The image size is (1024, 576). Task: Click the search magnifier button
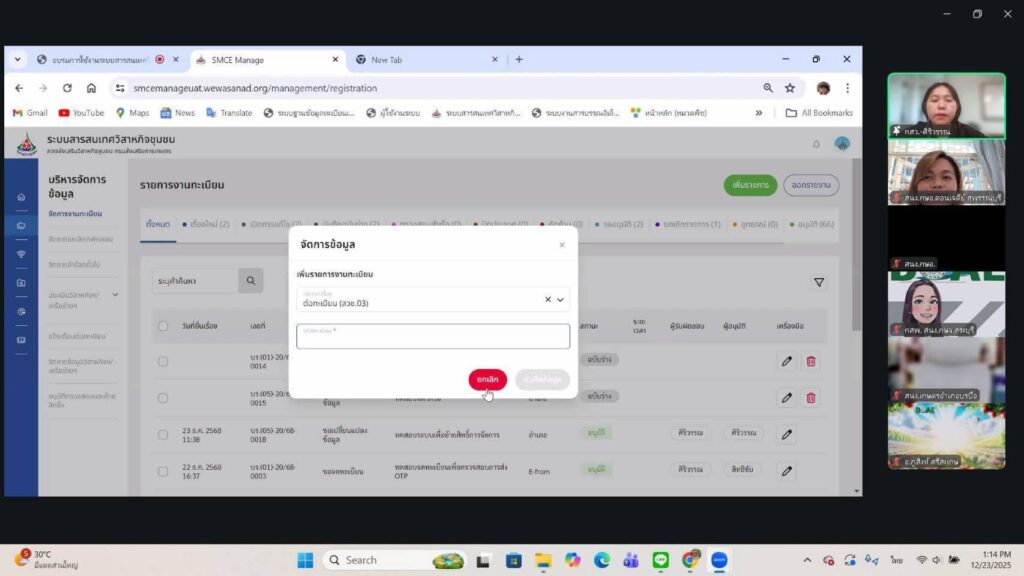[x=251, y=281]
